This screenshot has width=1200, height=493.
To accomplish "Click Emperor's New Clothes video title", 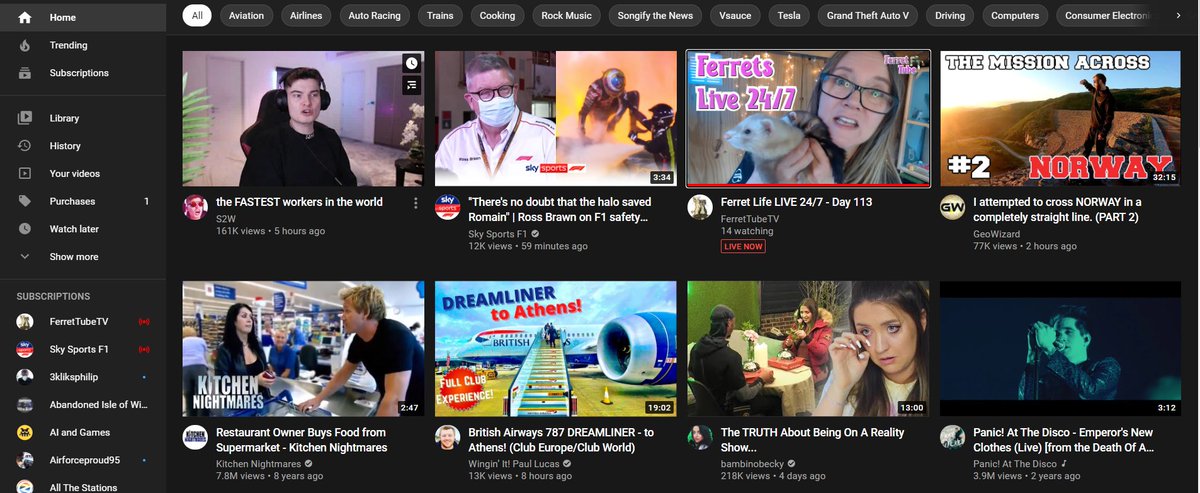I will tap(1065, 439).
